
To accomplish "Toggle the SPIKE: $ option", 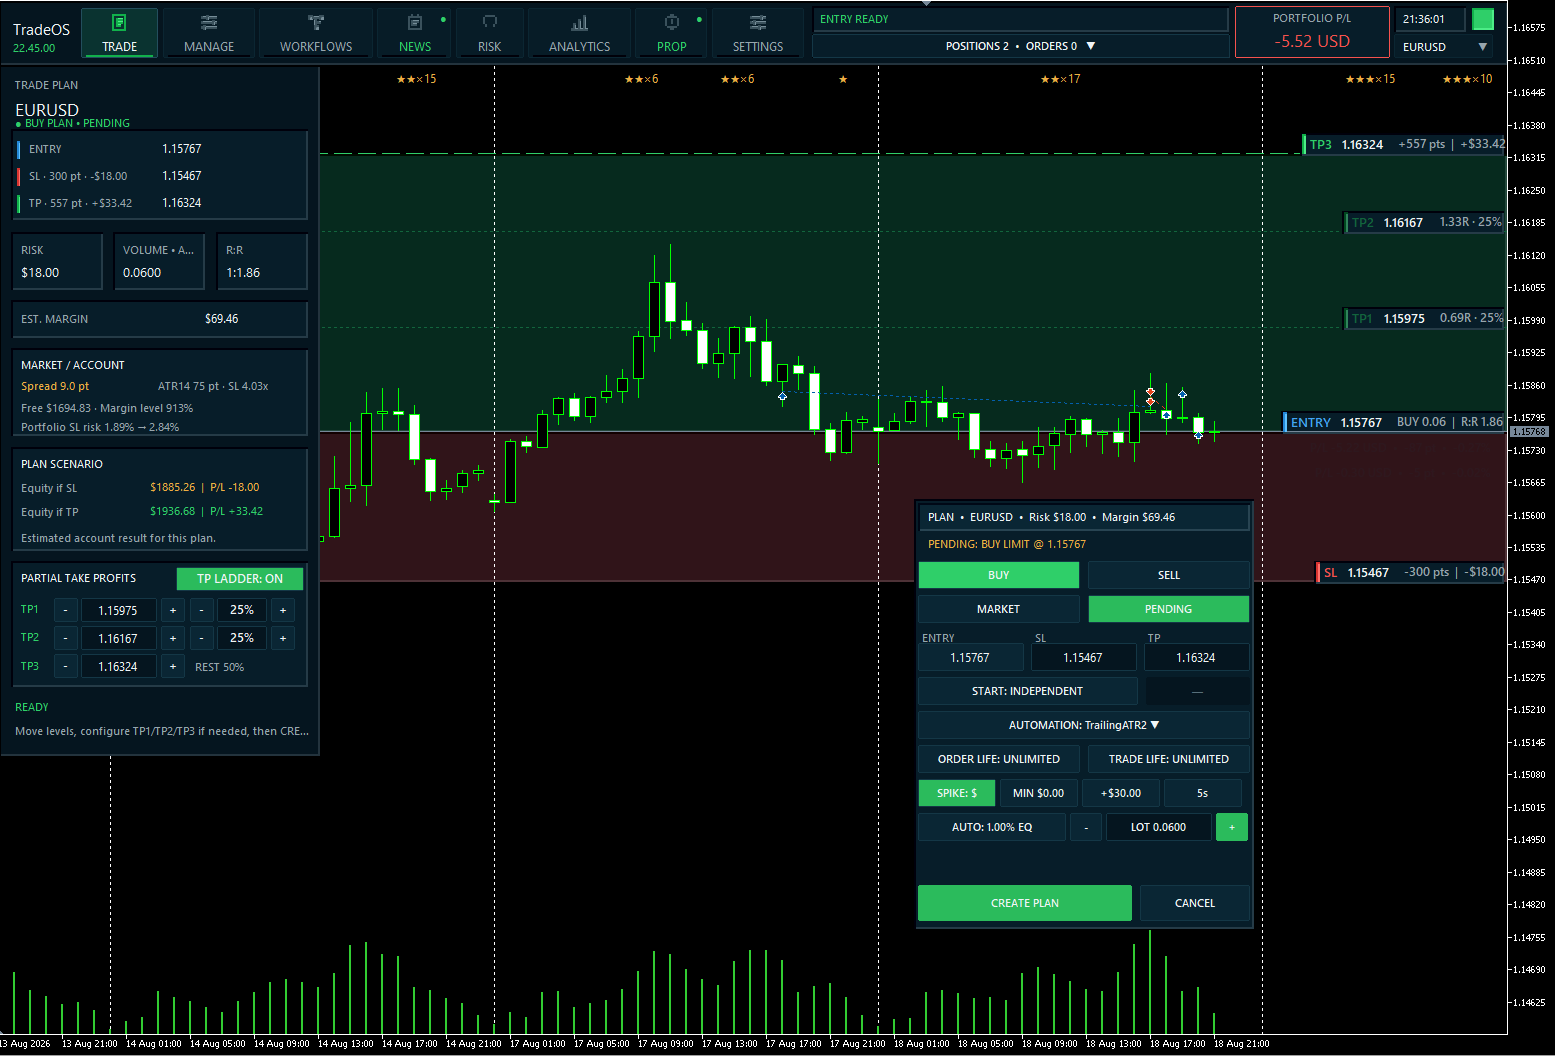I will (957, 793).
